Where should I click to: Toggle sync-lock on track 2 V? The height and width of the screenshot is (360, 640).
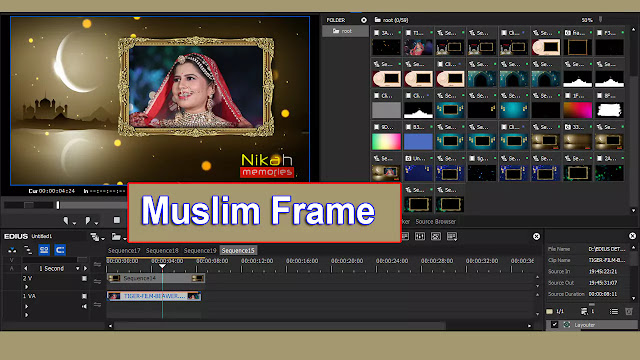[x=97, y=282]
